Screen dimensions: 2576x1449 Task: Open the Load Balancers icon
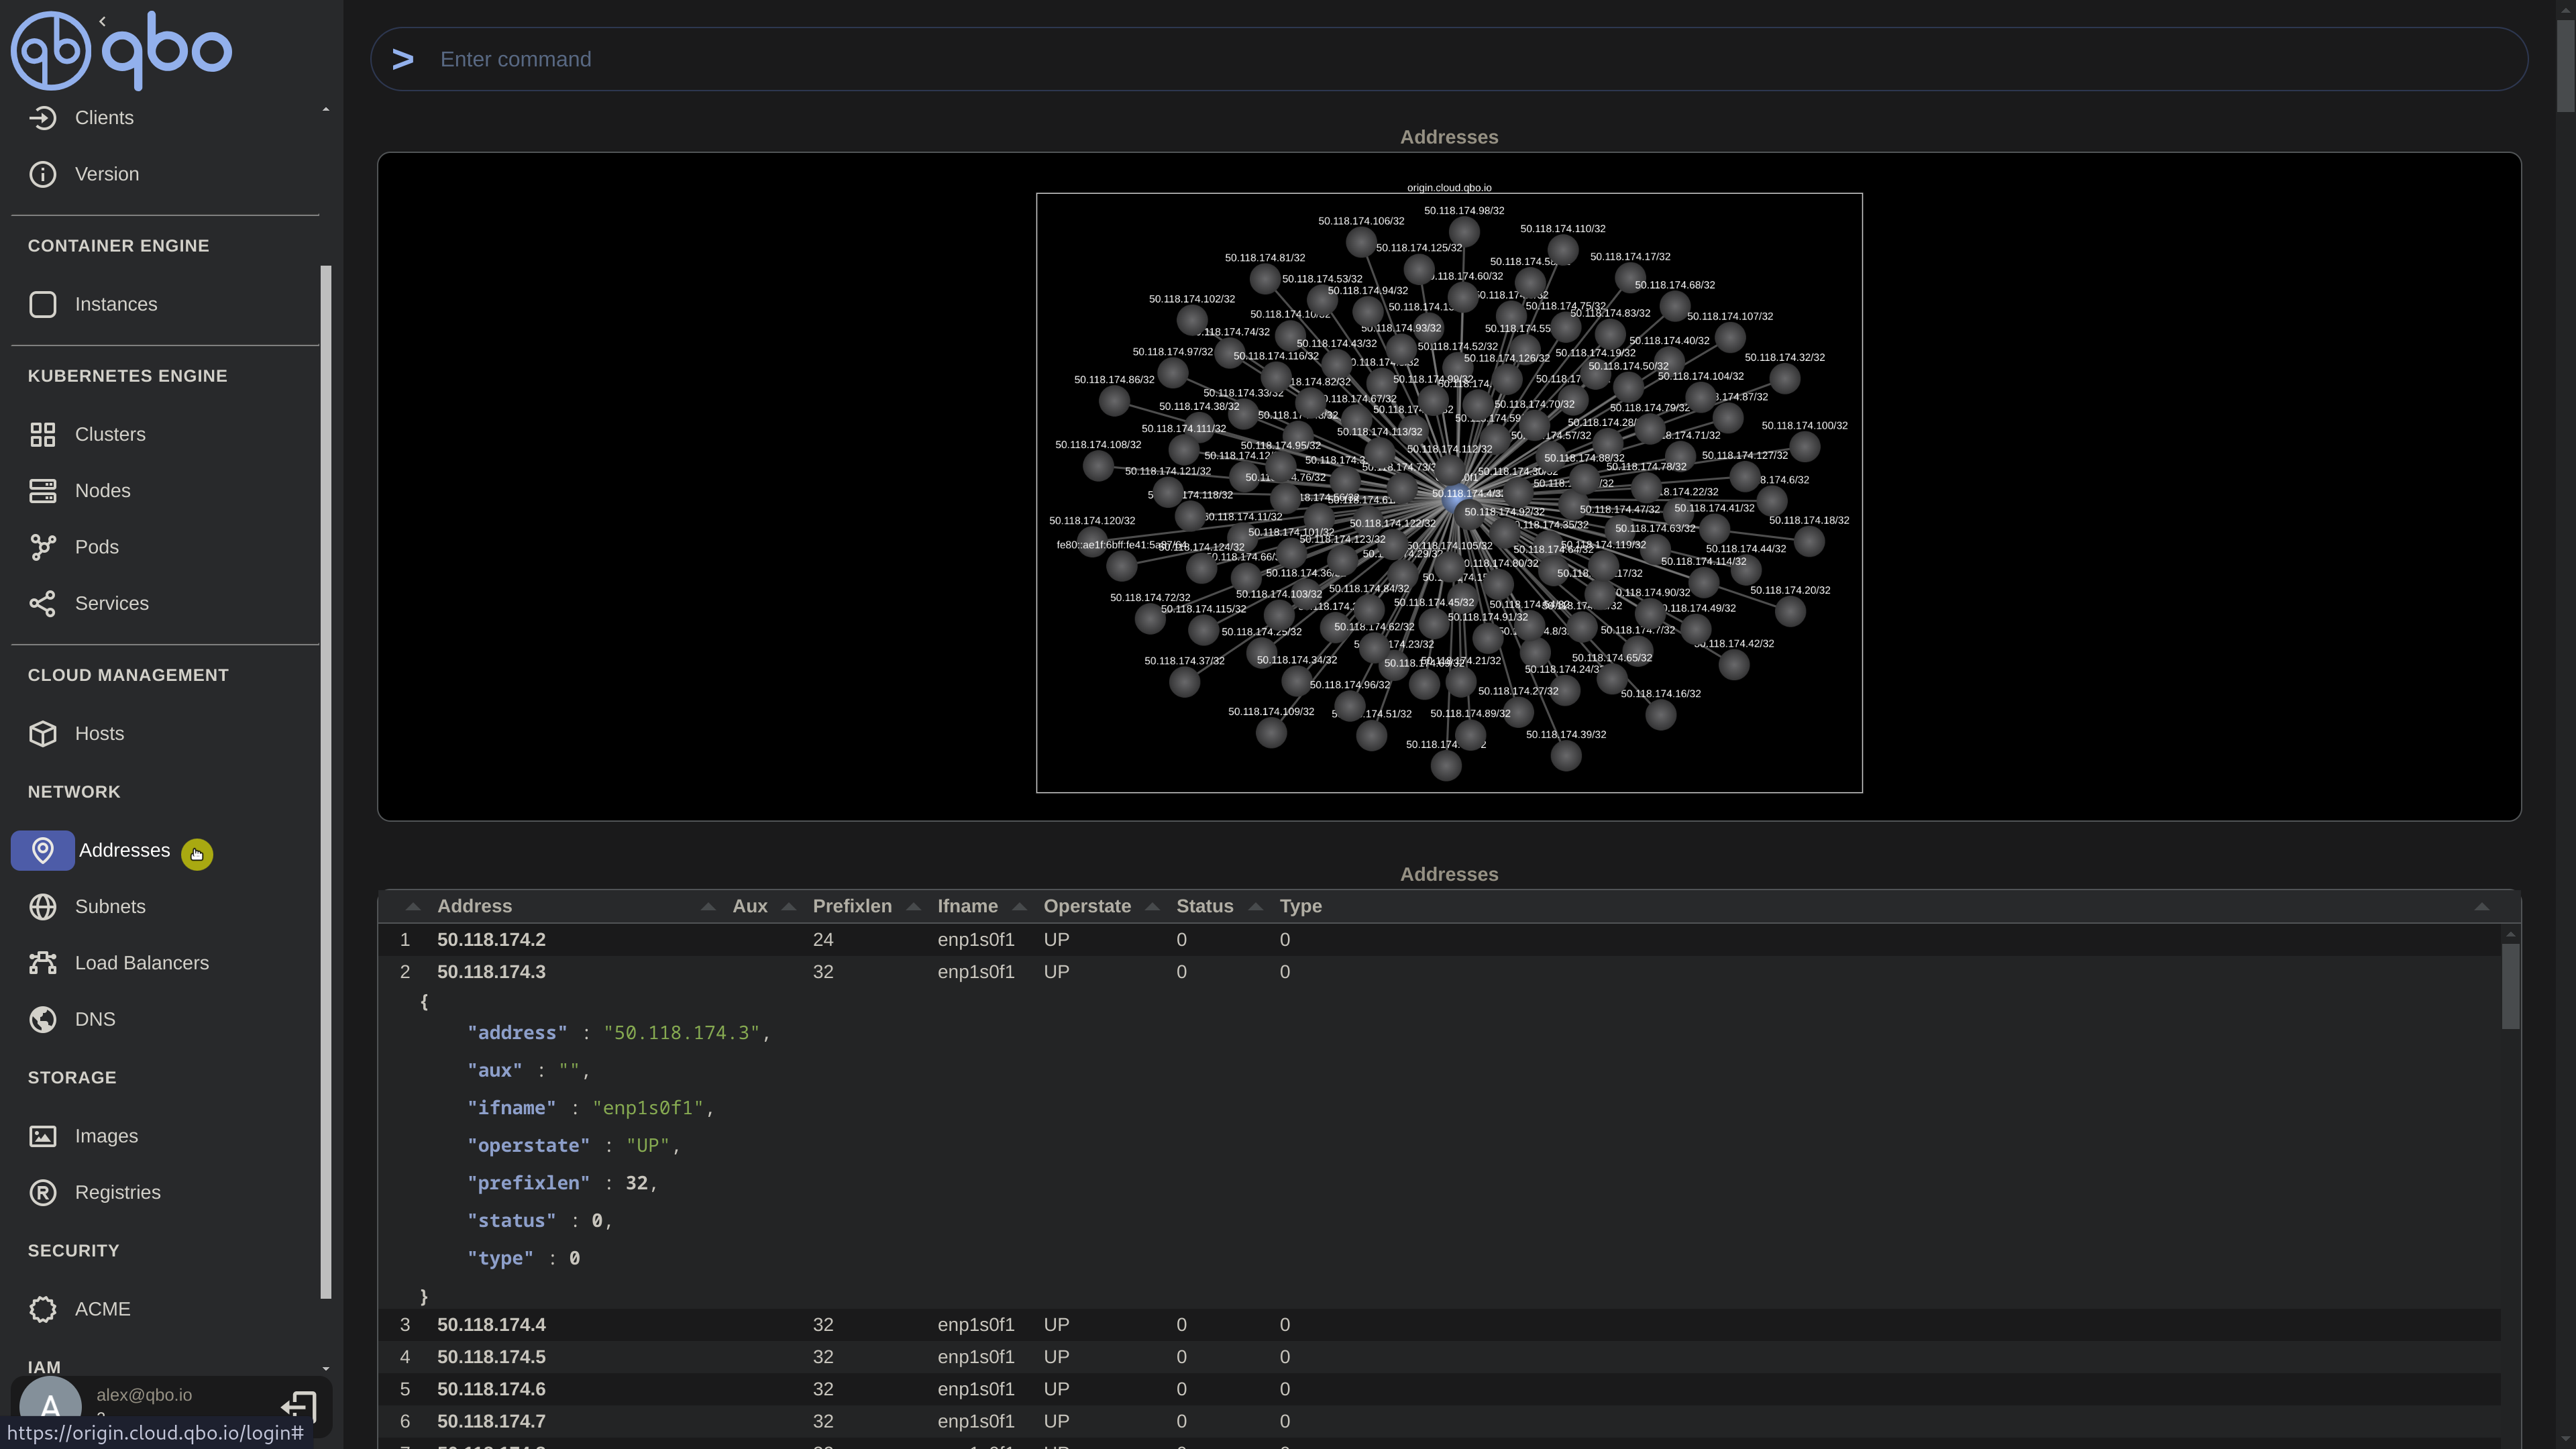pyautogui.click(x=42, y=963)
